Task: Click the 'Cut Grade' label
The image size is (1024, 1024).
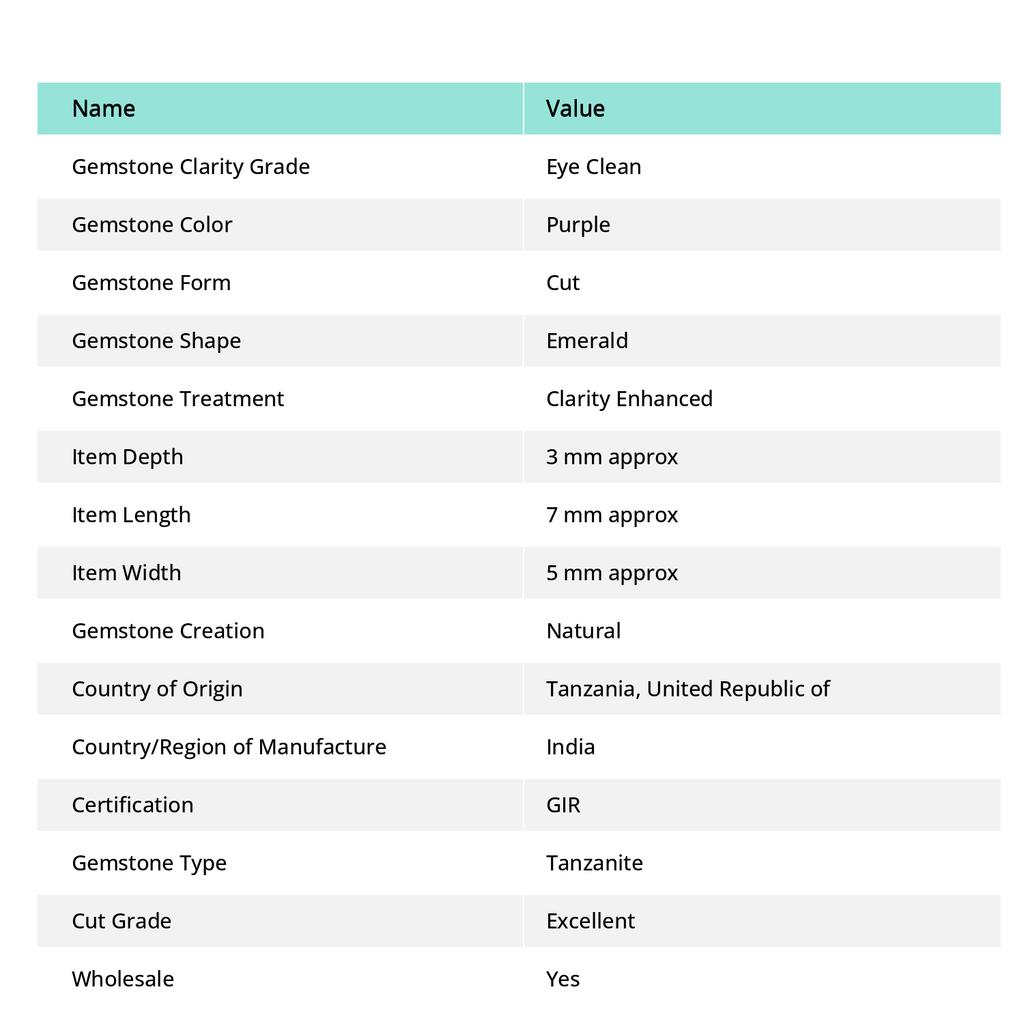Action: coord(121,920)
